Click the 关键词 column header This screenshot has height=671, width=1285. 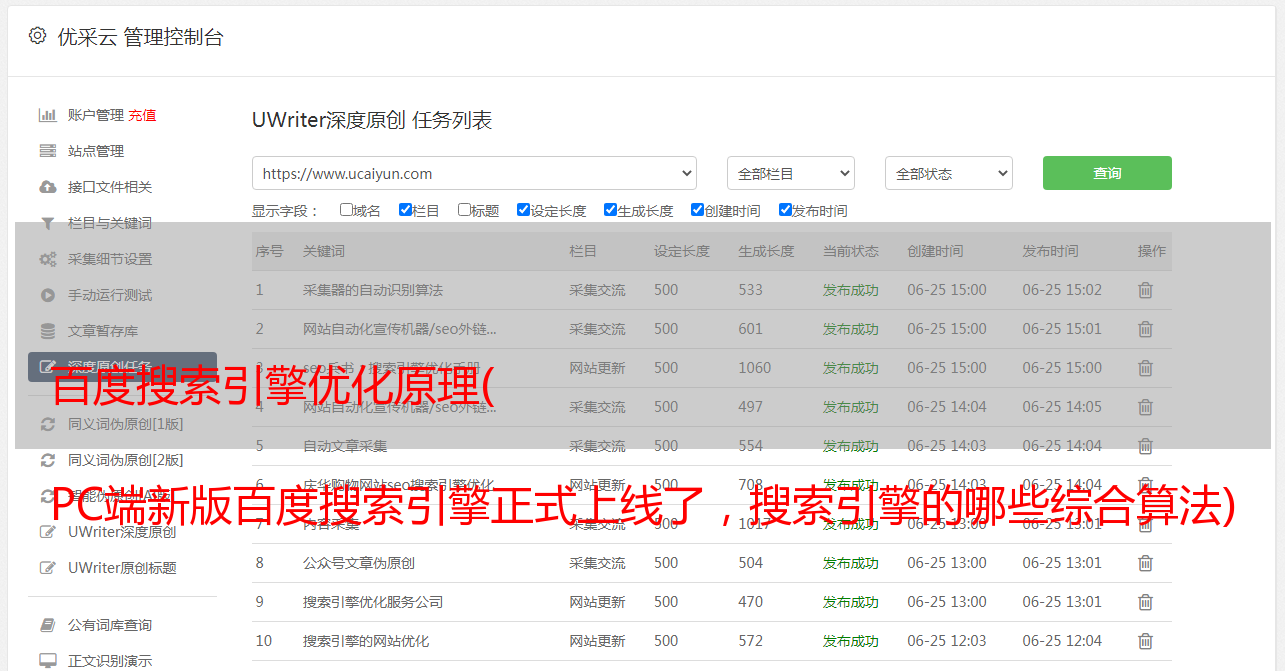click(x=324, y=251)
